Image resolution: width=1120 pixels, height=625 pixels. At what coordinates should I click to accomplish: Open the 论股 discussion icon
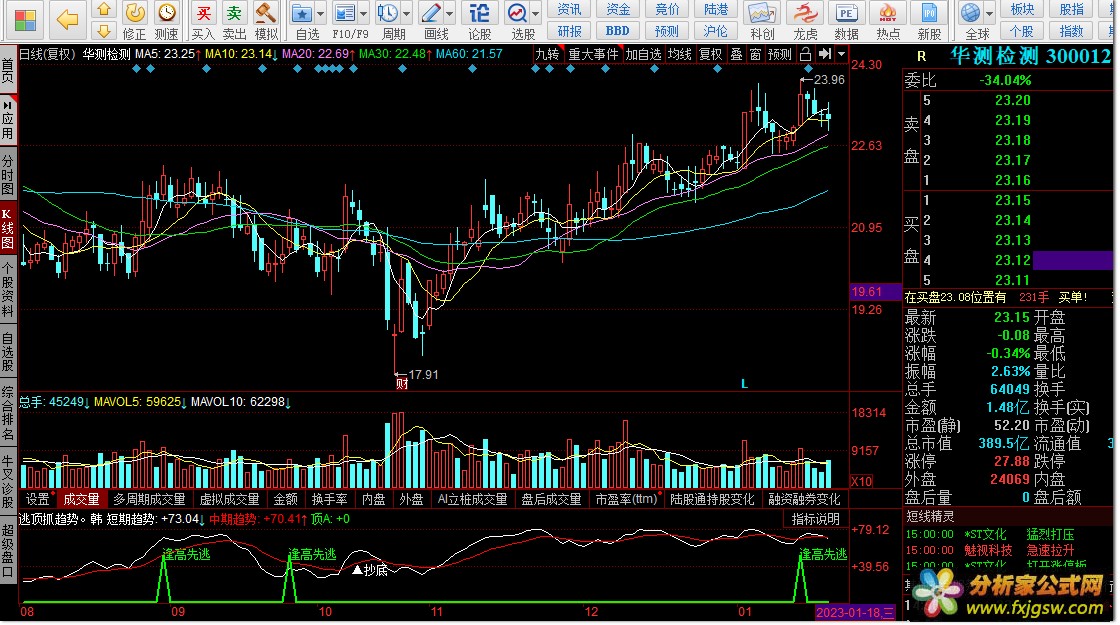click(x=479, y=13)
